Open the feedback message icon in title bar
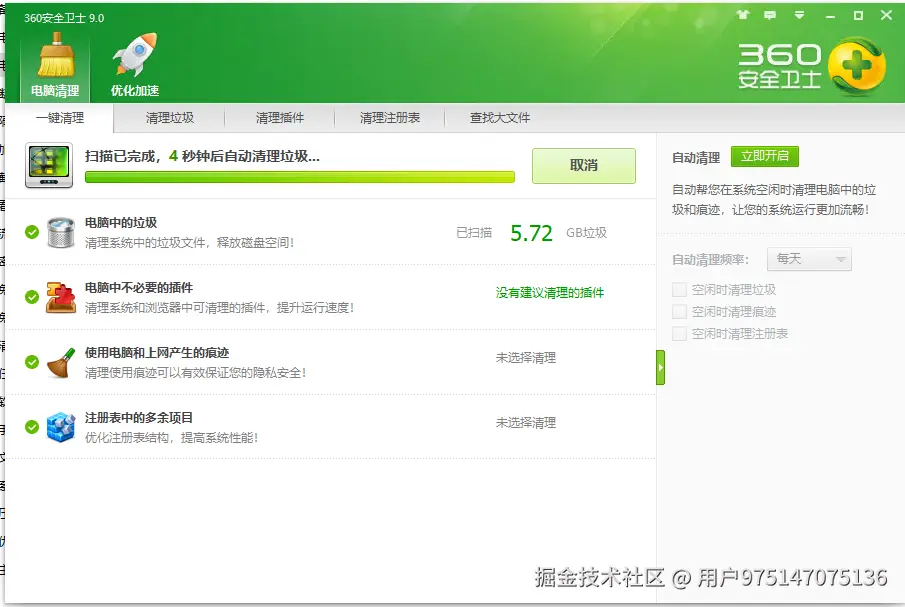 (x=770, y=15)
